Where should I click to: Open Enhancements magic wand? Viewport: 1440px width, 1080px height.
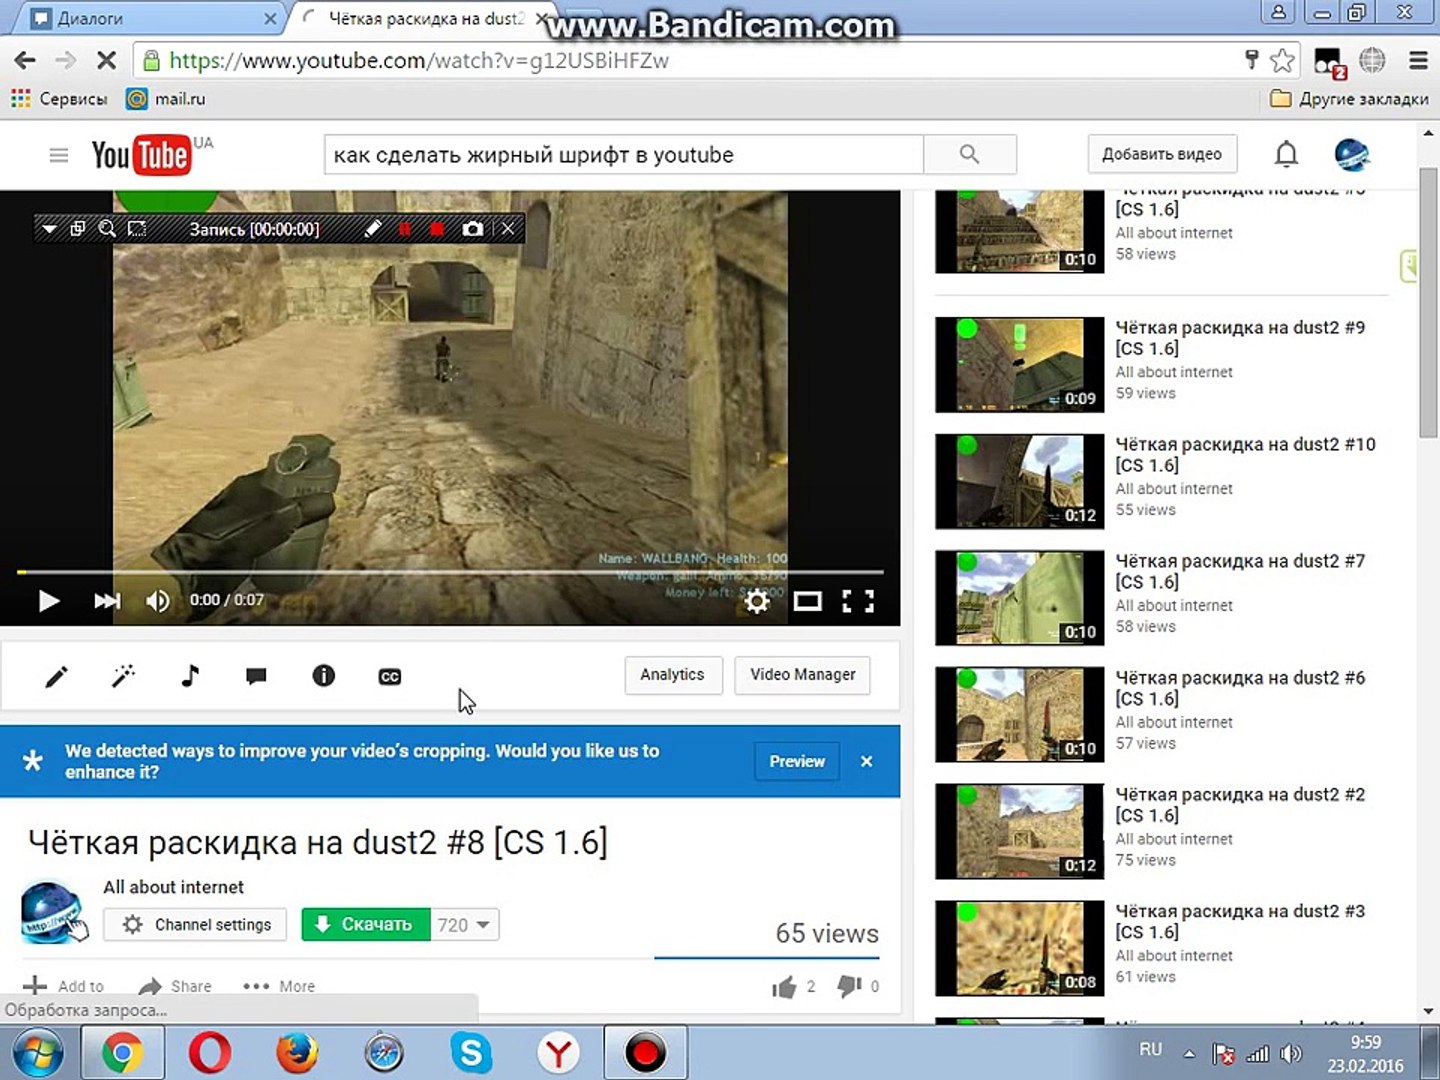click(x=123, y=677)
